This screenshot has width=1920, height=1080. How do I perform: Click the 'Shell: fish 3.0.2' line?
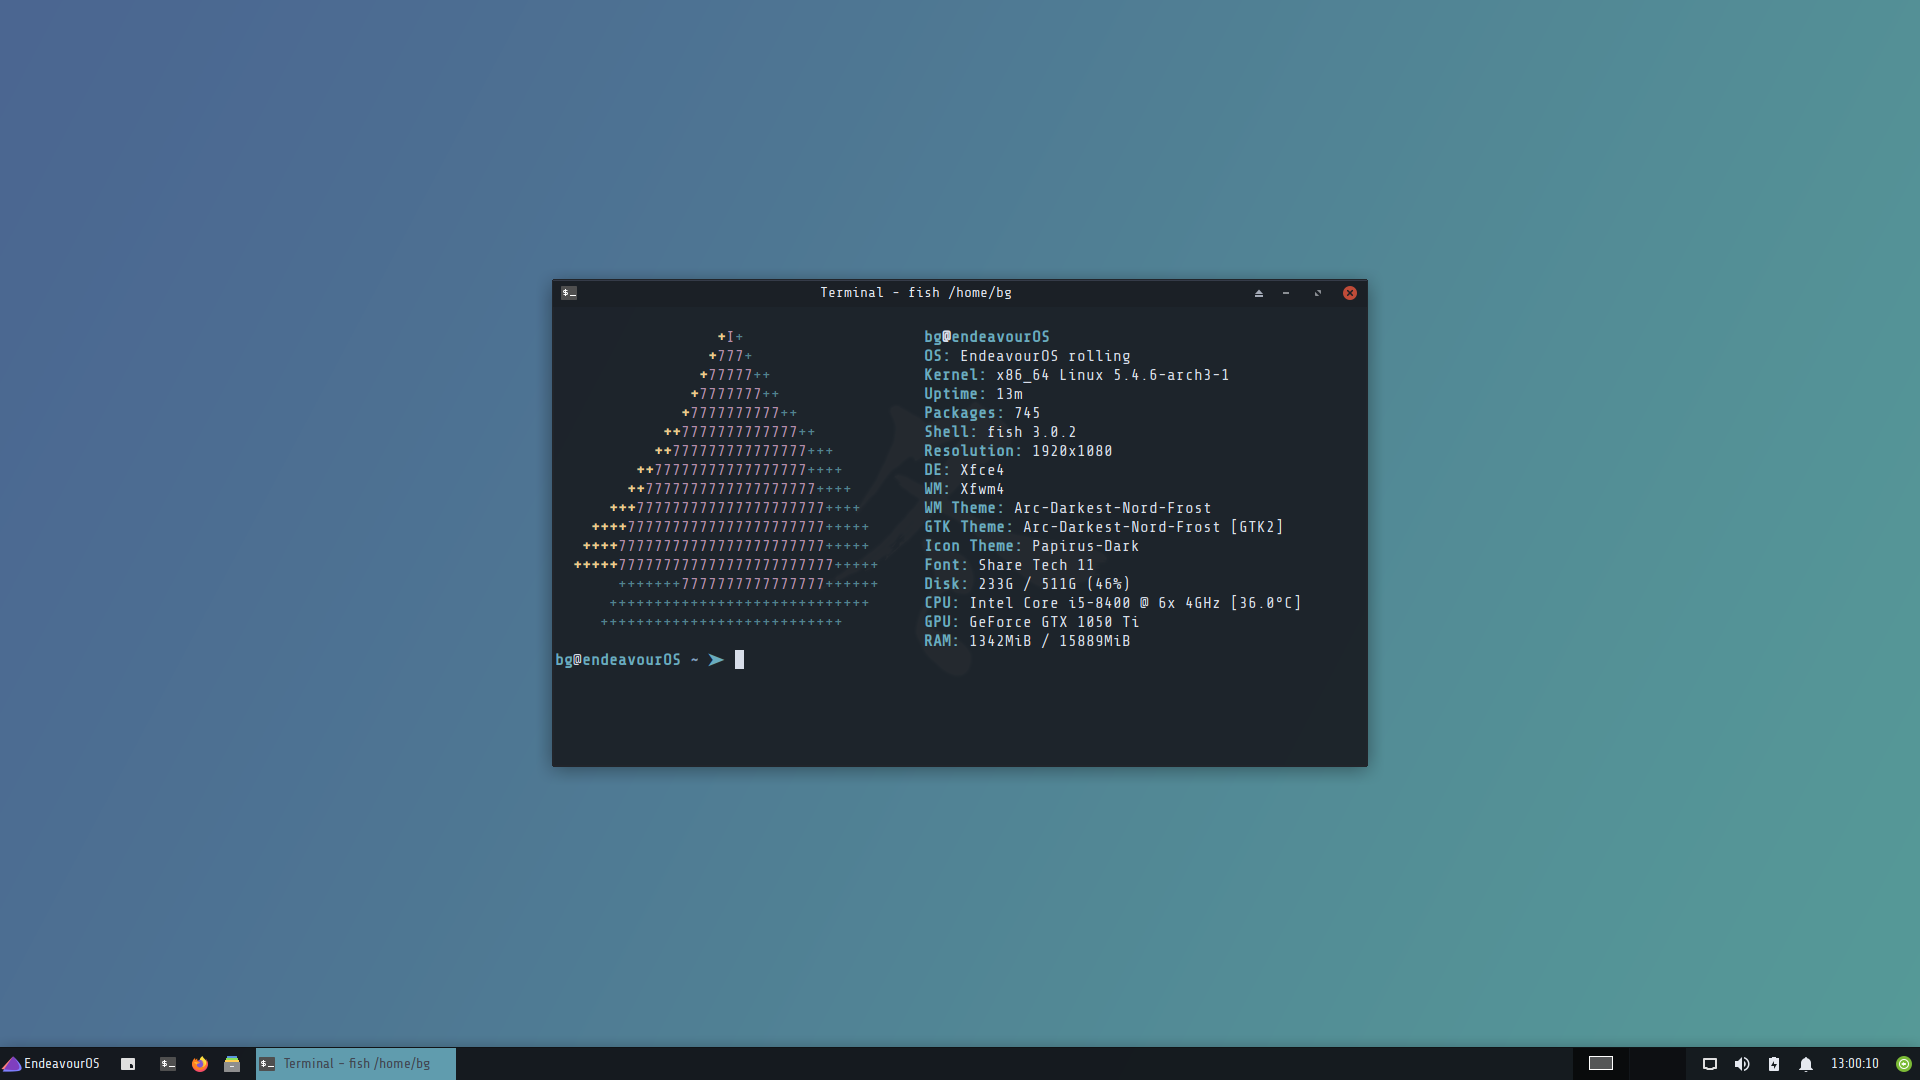1000,432
